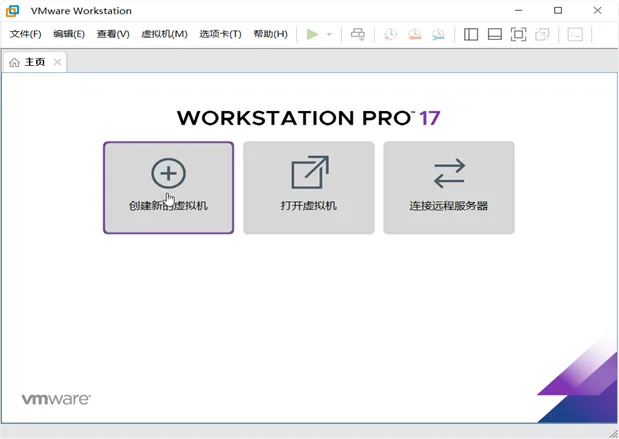Select the 主页 tab

(x=35, y=62)
